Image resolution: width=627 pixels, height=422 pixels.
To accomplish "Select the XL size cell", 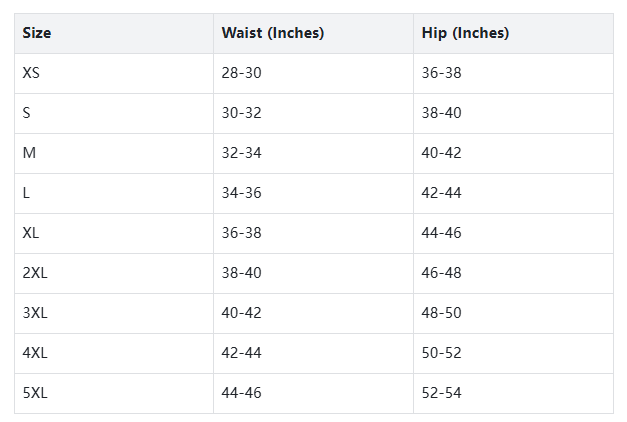I will [31, 233].
